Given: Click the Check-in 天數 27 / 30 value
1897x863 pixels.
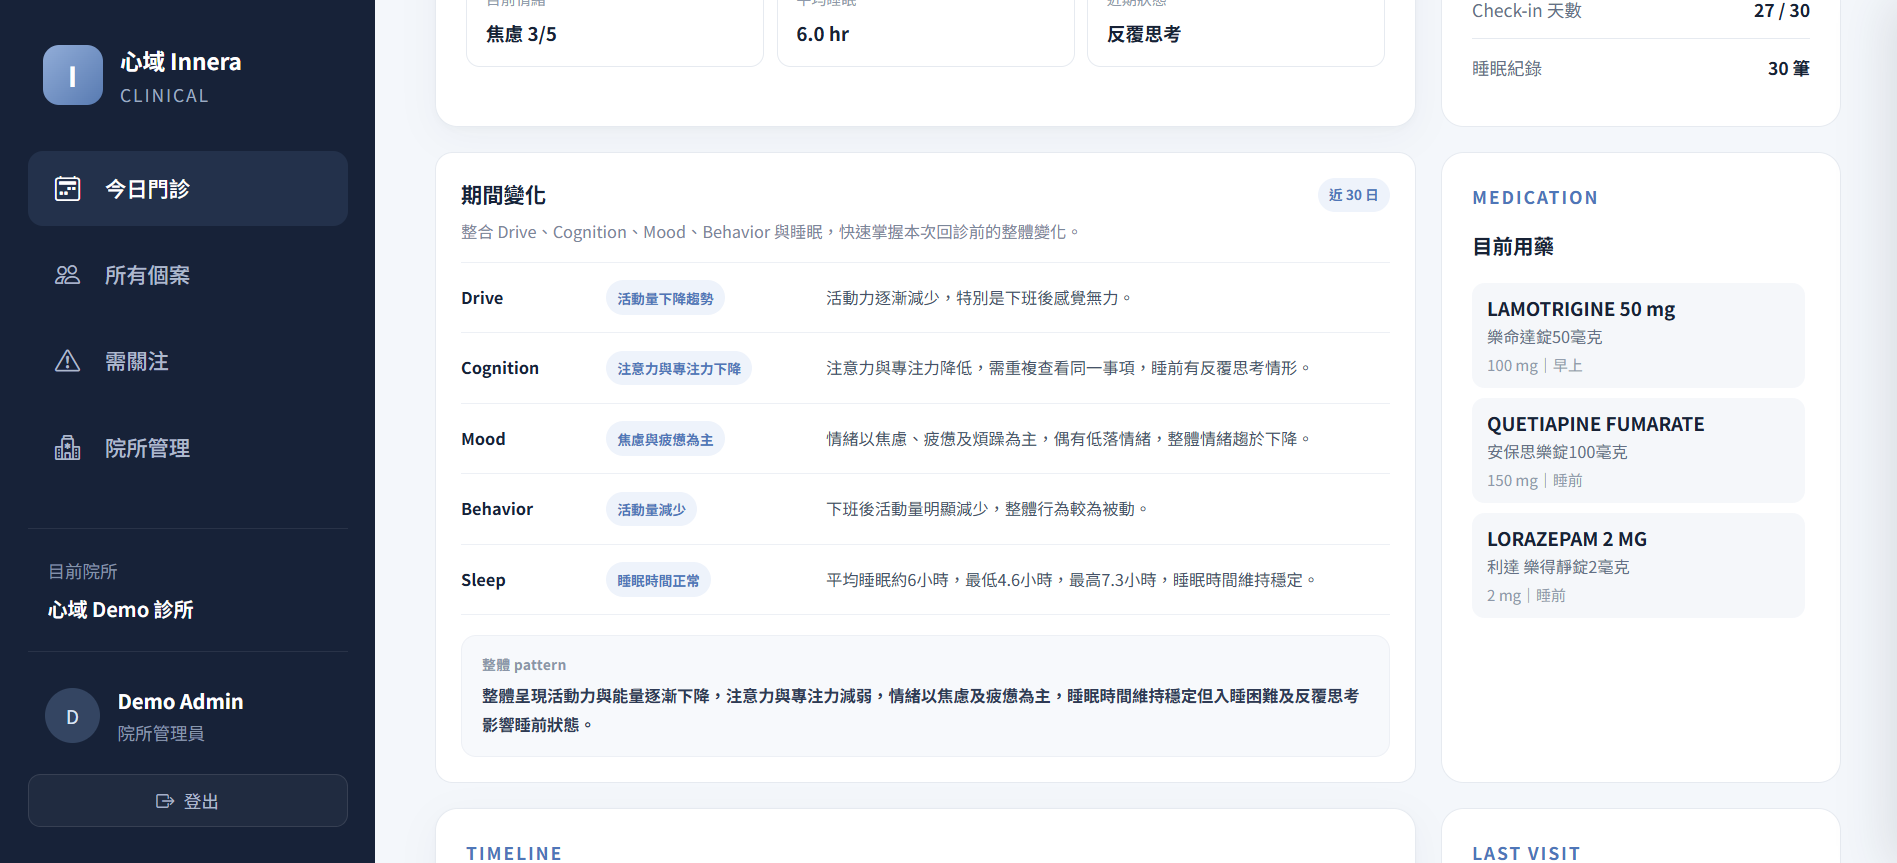Looking at the screenshot, I should (x=1782, y=11).
